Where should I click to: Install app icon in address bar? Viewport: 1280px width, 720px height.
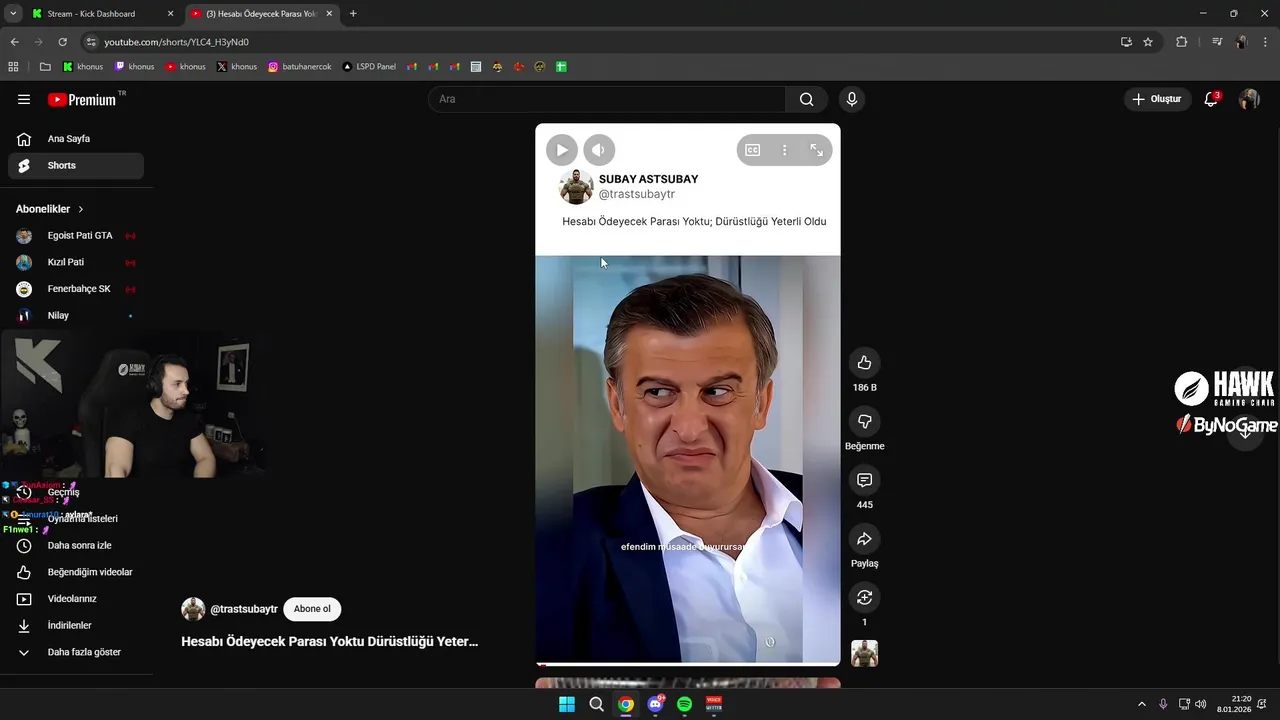[1126, 42]
